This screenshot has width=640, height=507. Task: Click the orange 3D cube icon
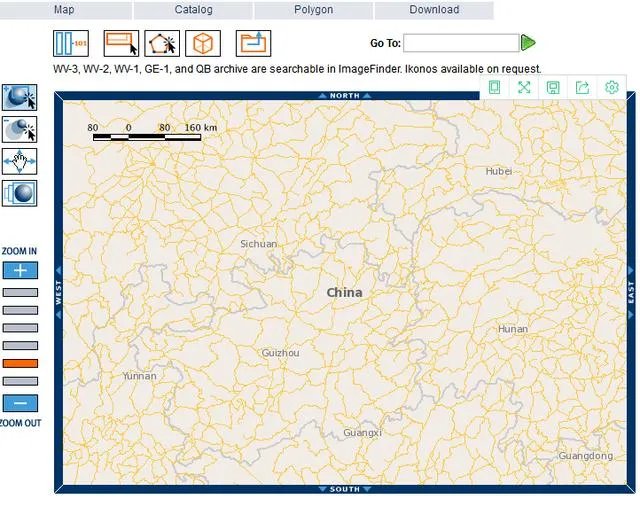[203, 43]
